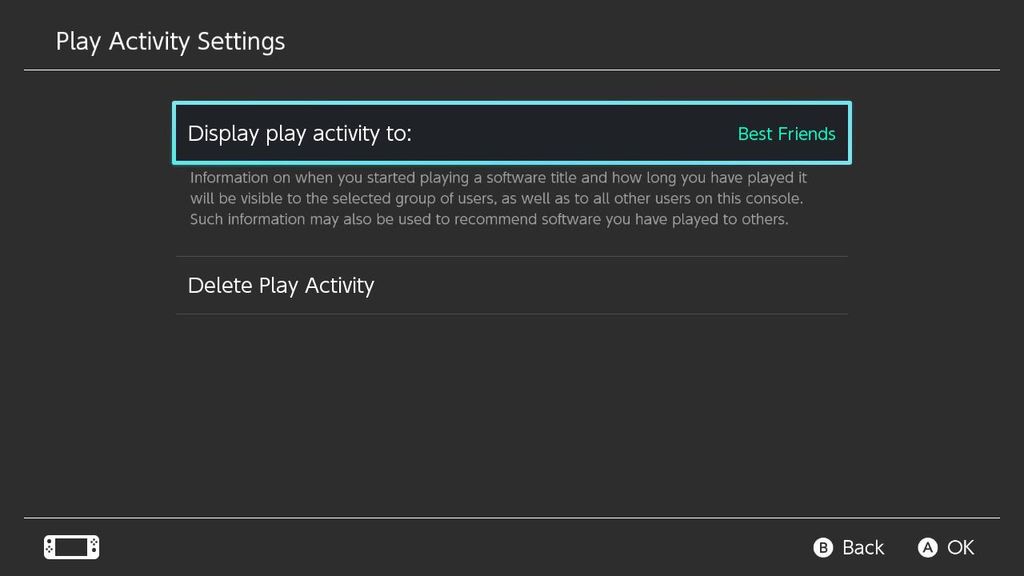The height and width of the screenshot is (576, 1024).
Task: Select Delete Play Activity
Action: coord(280,285)
